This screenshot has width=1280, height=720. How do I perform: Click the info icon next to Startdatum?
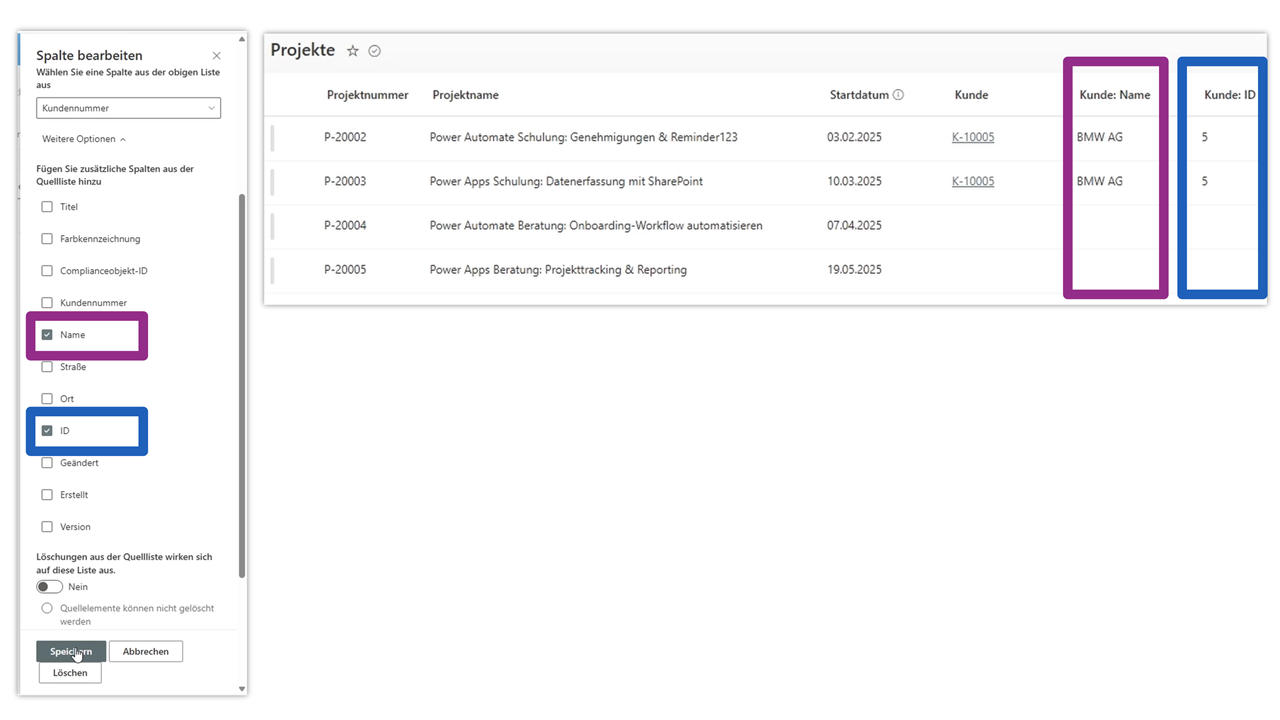pyautogui.click(x=898, y=95)
